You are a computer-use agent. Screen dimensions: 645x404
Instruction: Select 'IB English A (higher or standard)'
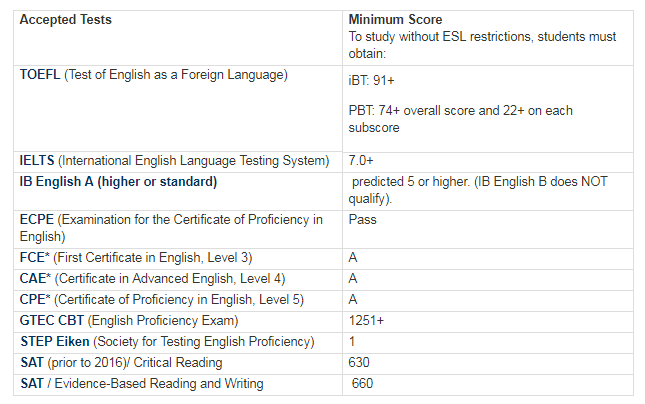coord(118,181)
